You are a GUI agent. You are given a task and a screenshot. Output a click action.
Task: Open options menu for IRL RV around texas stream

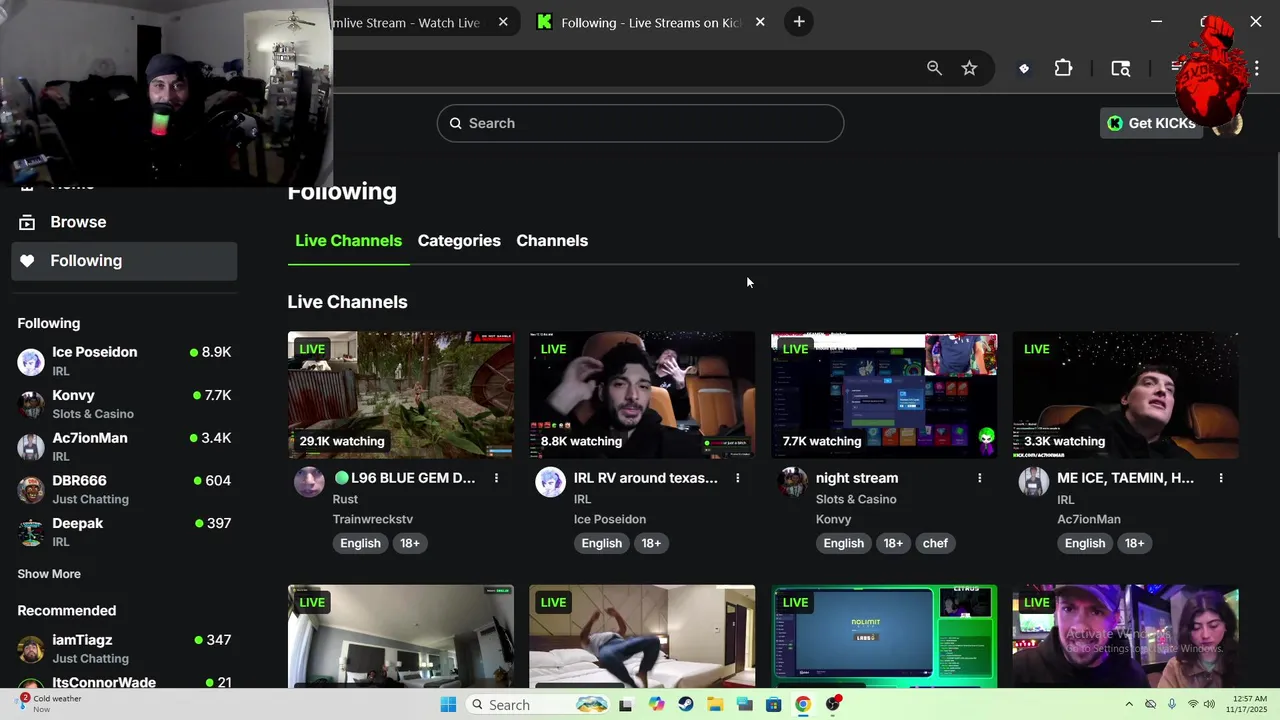click(738, 478)
